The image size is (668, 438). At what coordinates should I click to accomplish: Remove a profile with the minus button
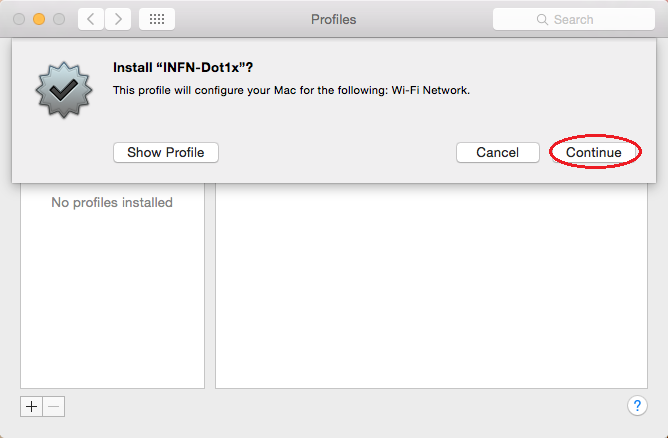(x=54, y=406)
